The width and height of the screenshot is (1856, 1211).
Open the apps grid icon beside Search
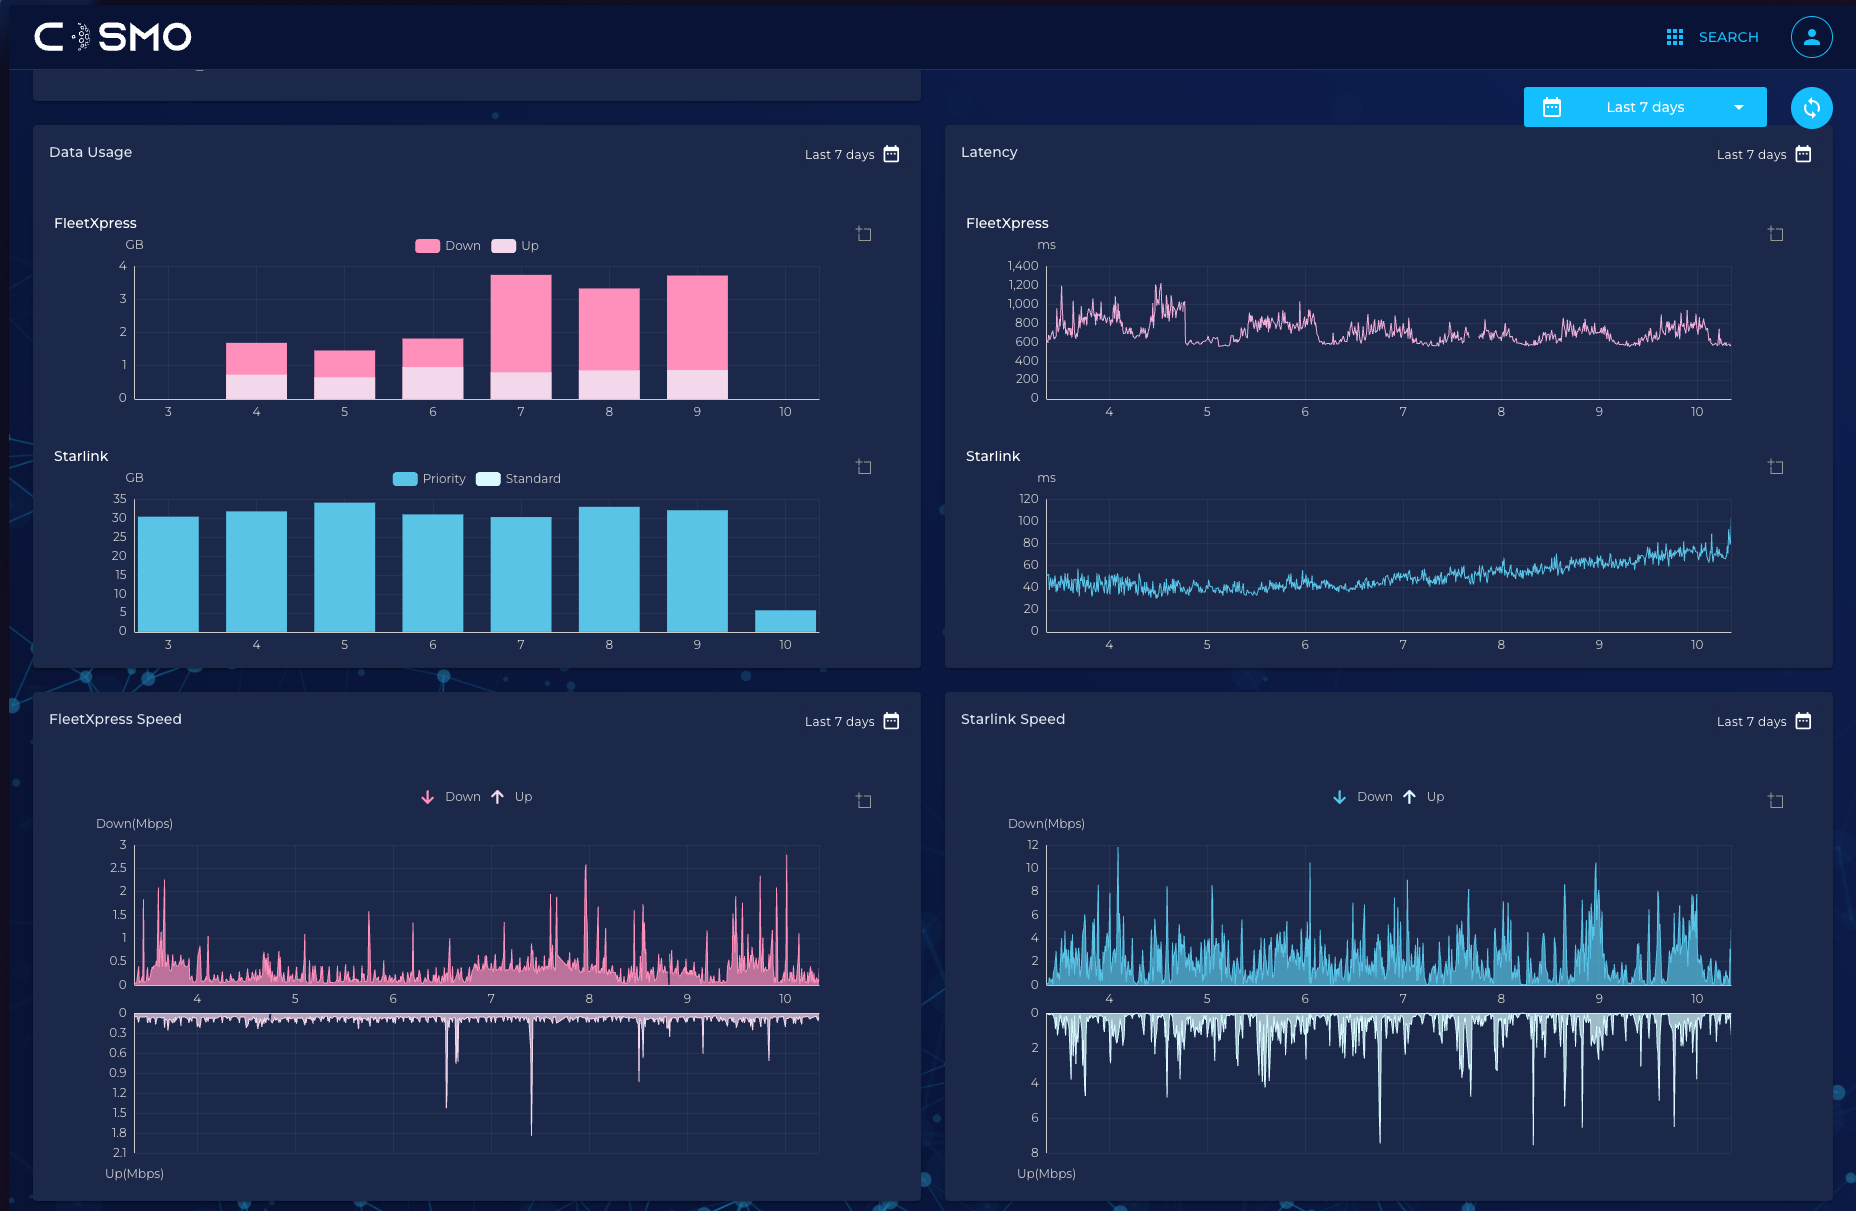pyautogui.click(x=1674, y=37)
